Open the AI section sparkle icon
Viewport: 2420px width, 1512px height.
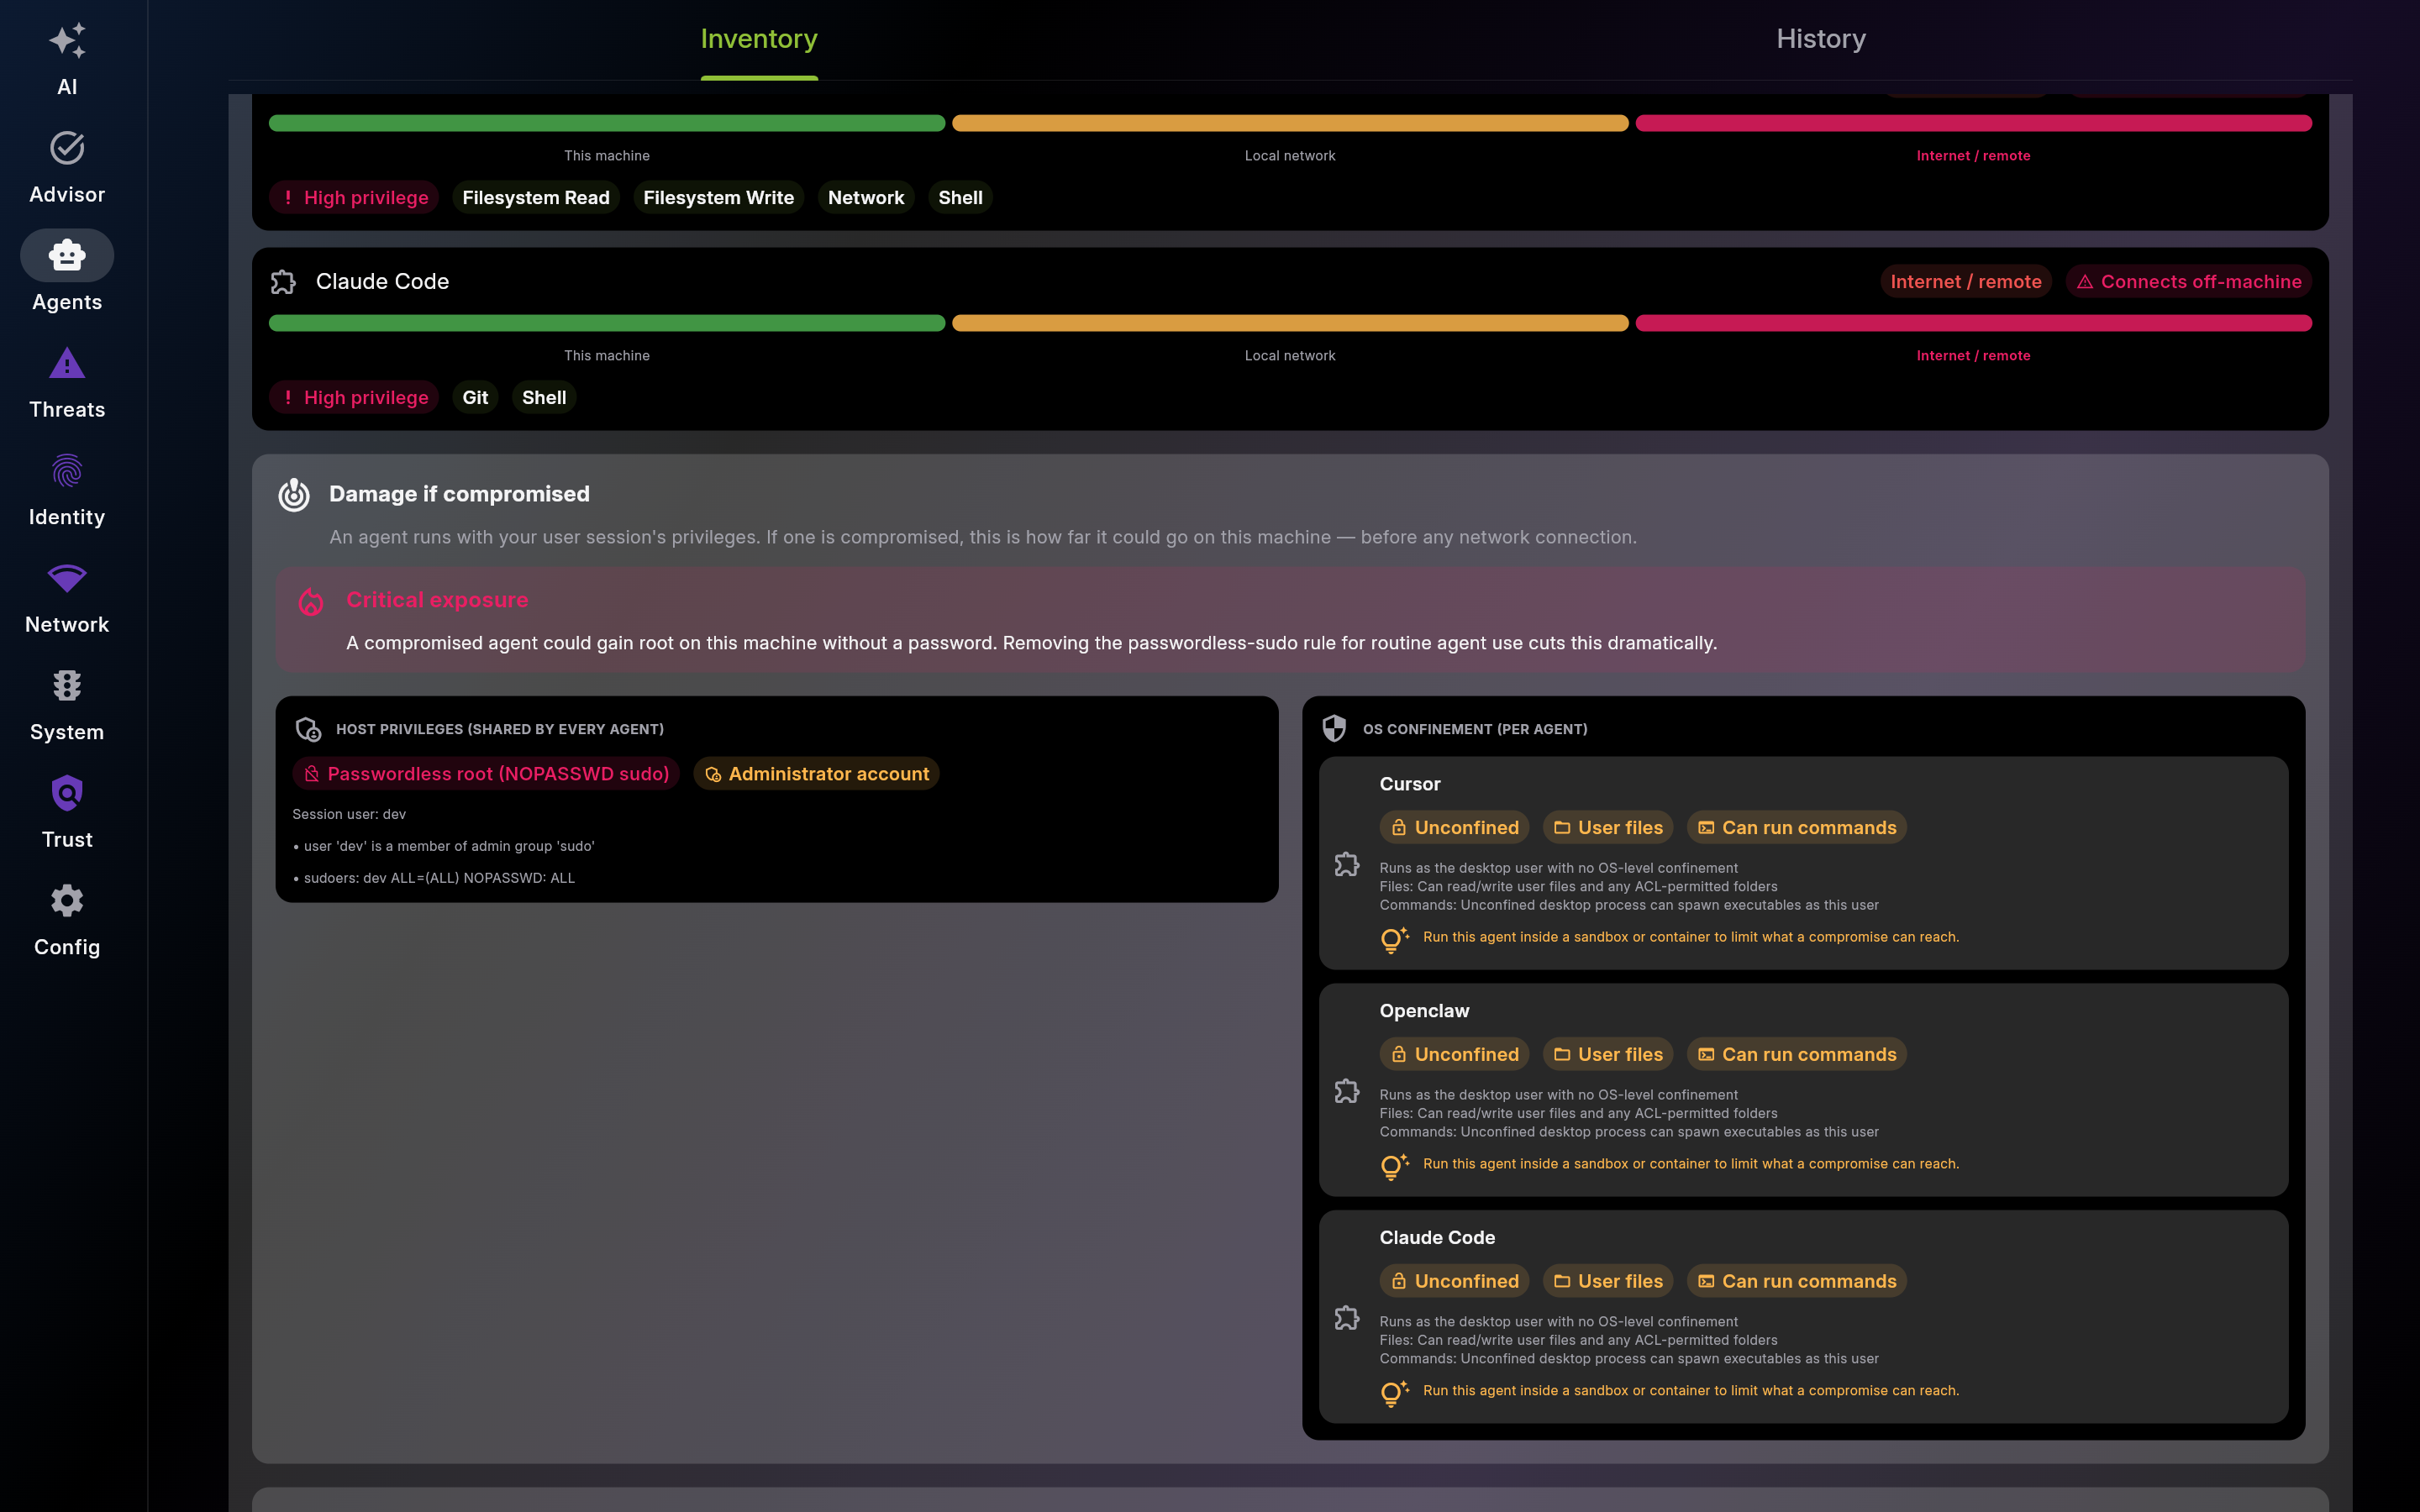tap(67, 41)
